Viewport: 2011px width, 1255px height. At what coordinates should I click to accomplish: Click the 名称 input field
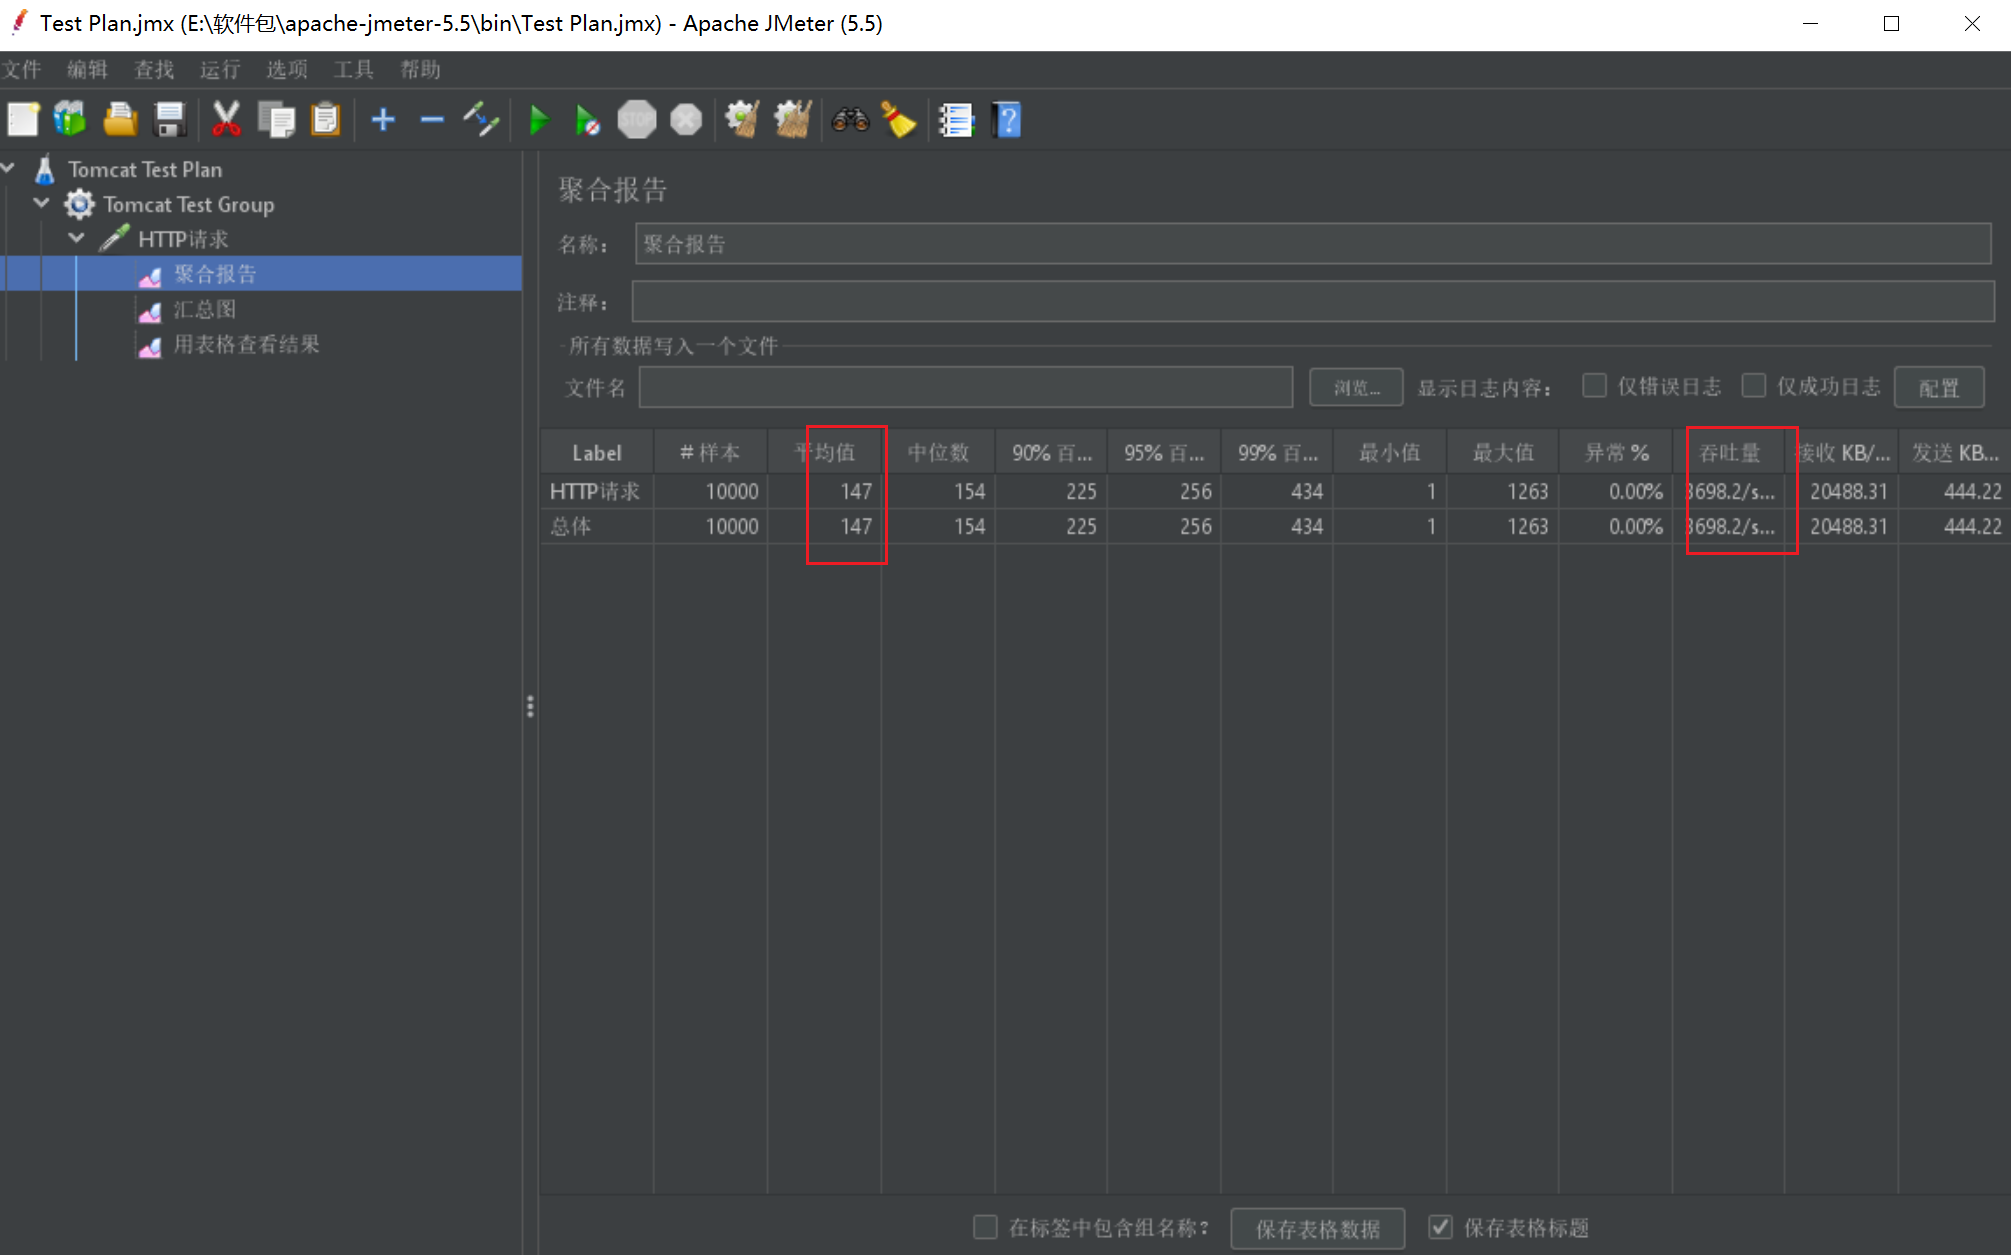[1313, 244]
